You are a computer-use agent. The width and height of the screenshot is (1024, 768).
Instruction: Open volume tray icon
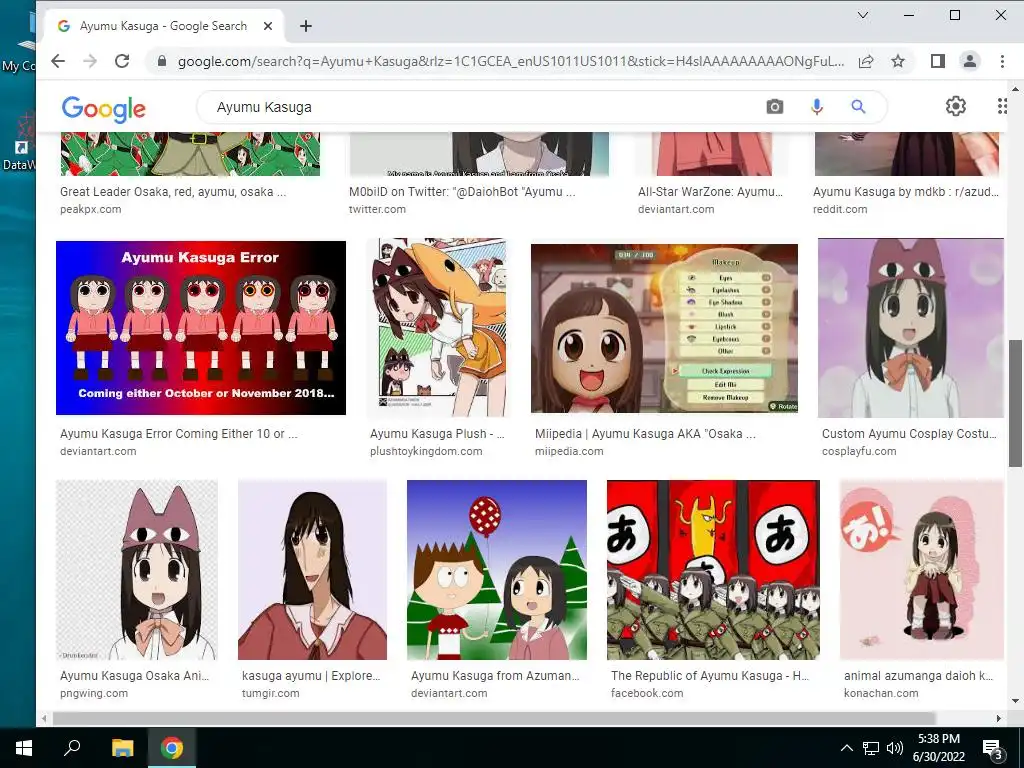click(895, 748)
